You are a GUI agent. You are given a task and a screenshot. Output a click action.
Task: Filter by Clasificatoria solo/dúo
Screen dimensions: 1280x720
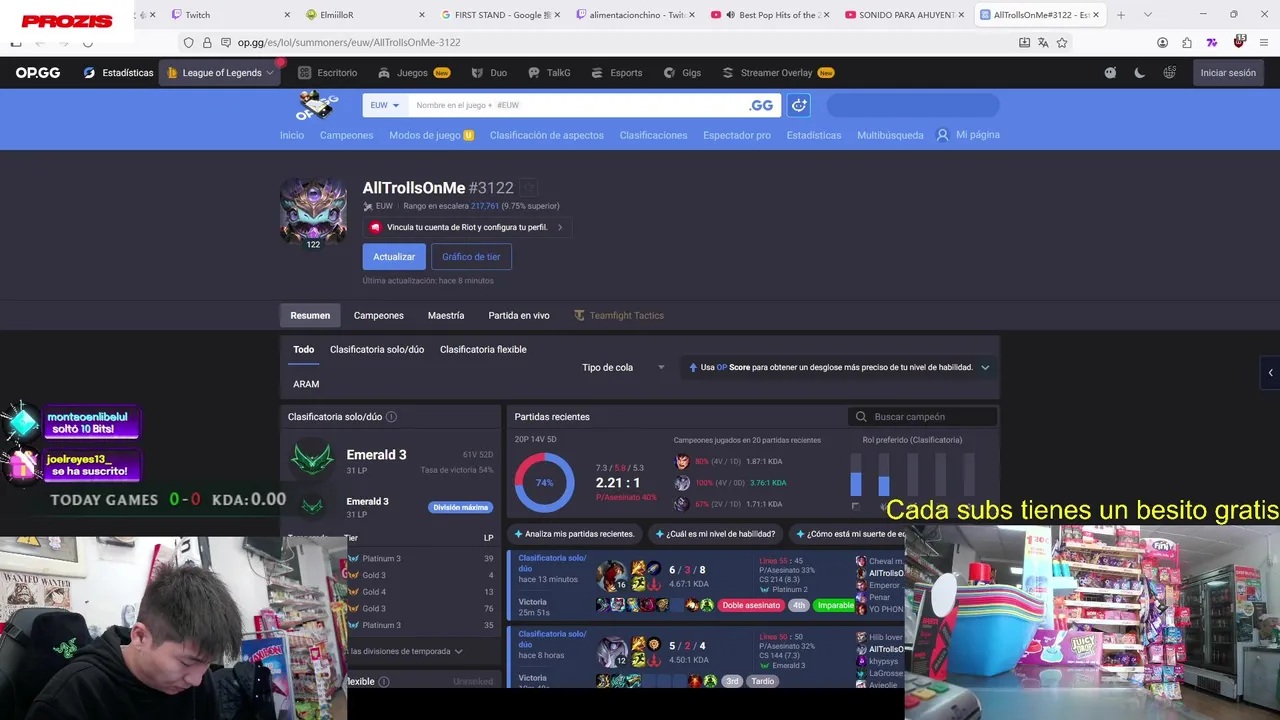click(x=377, y=349)
